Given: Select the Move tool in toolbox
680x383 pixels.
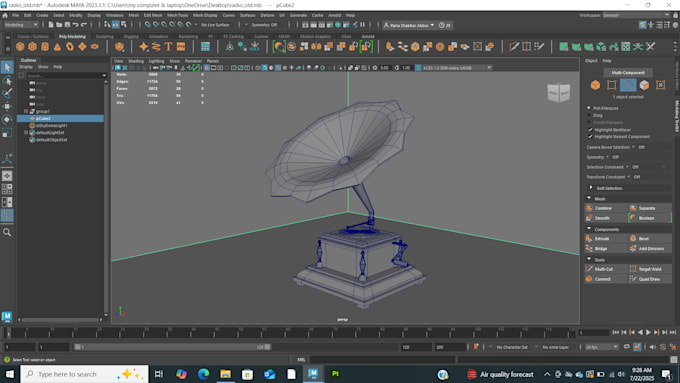Looking at the screenshot, I should click(7, 106).
